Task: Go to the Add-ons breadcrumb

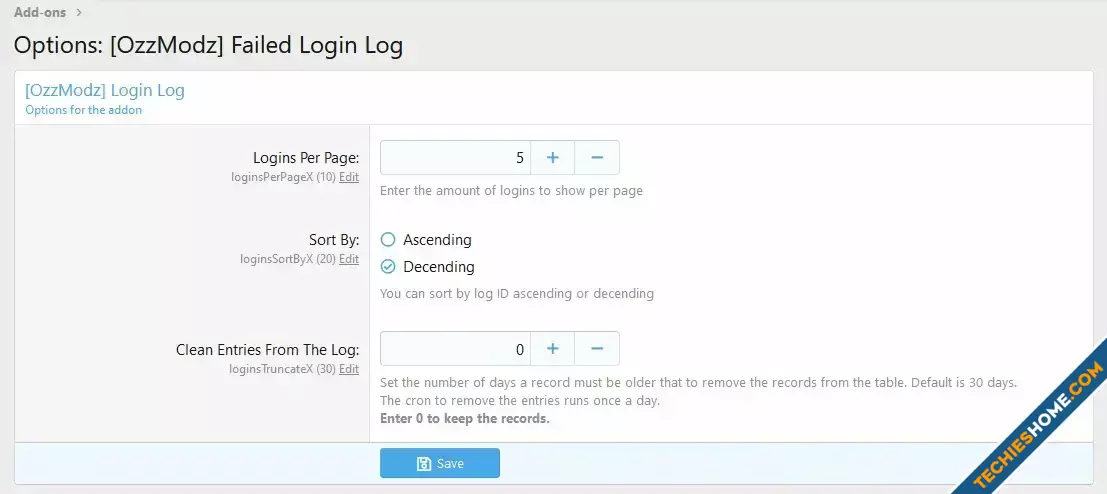Action: coord(40,12)
